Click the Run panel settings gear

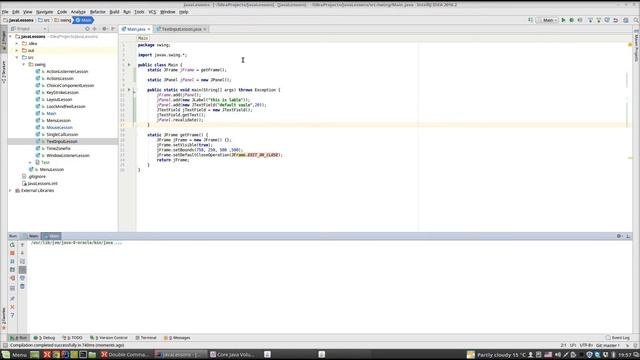point(619,236)
